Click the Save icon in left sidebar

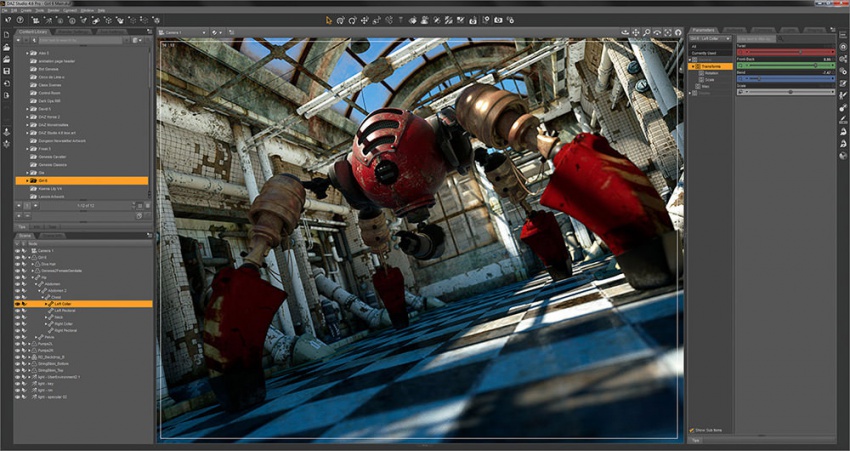[7, 71]
